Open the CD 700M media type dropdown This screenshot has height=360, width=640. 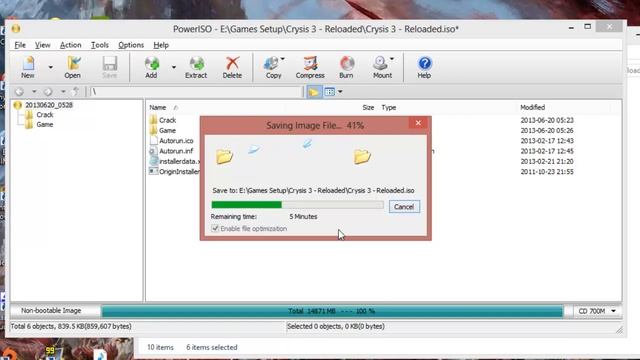(x=598, y=311)
